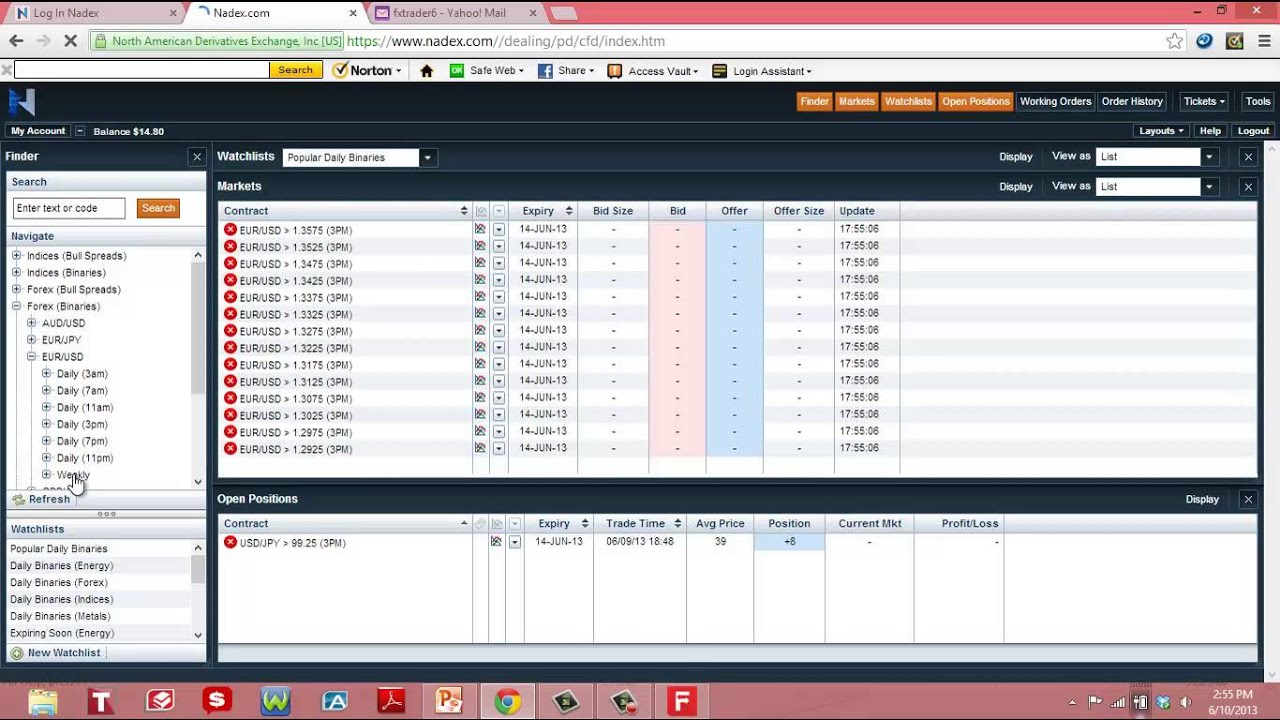Collapse the balance display minus button
This screenshot has width=1280, height=720.
[x=80, y=131]
